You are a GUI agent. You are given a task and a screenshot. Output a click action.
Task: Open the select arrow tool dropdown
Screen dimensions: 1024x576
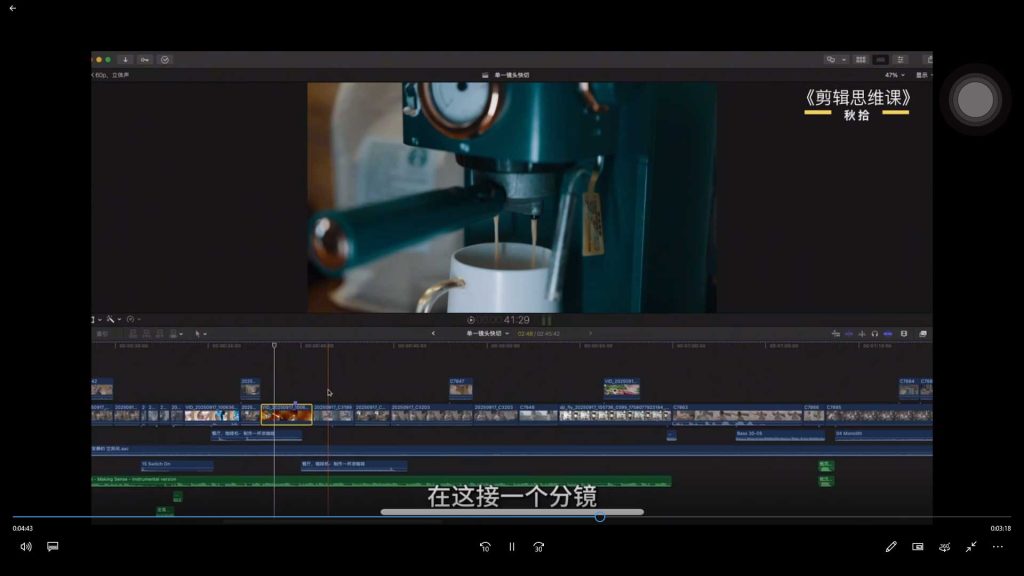tap(200, 334)
